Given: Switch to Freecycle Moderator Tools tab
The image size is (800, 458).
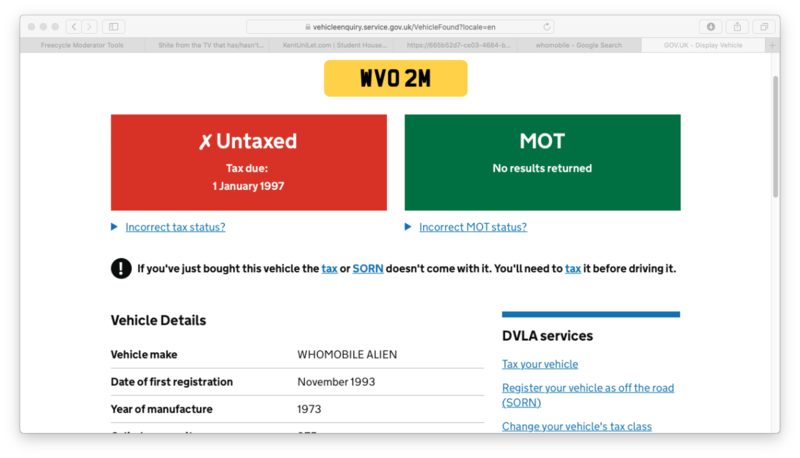Looking at the screenshot, I should [82, 45].
